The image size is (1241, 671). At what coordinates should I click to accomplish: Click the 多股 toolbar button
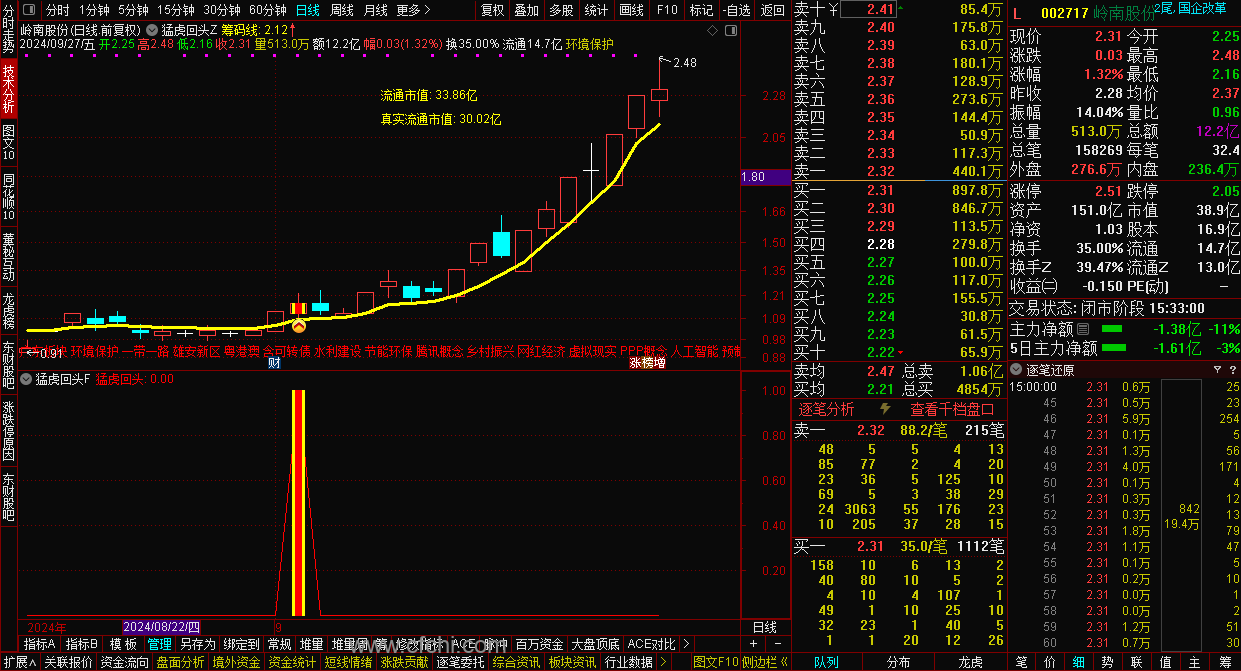(561, 10)
